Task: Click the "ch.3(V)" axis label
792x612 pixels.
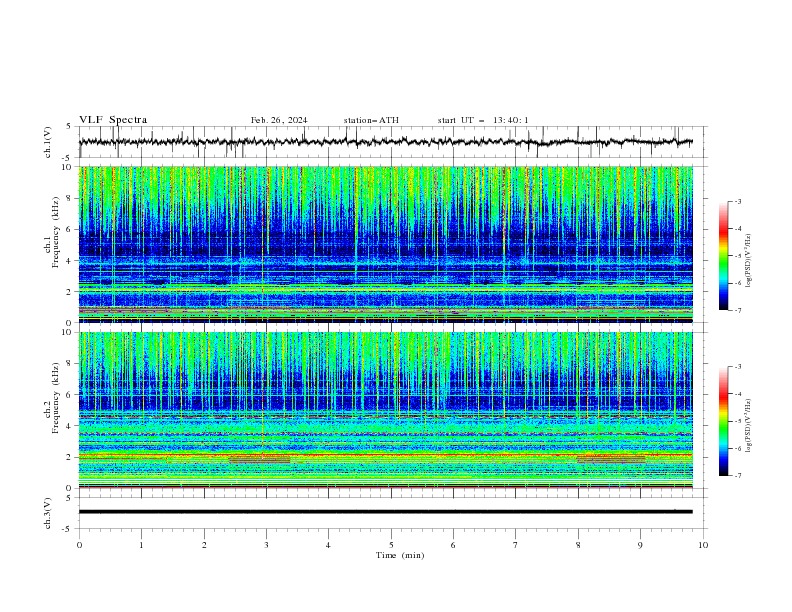Action: tap(48, 513)
